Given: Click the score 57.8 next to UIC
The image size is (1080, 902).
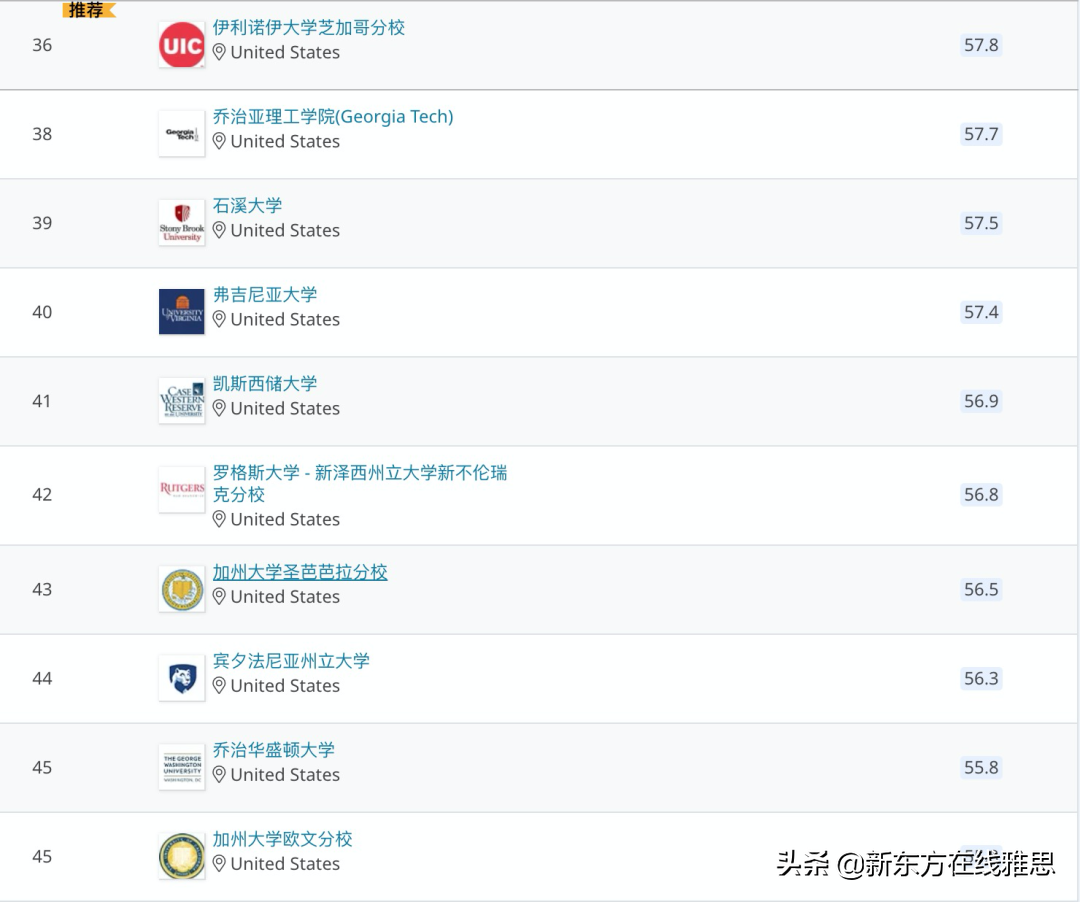Looking at the screenshot, I should pos(980,44).
